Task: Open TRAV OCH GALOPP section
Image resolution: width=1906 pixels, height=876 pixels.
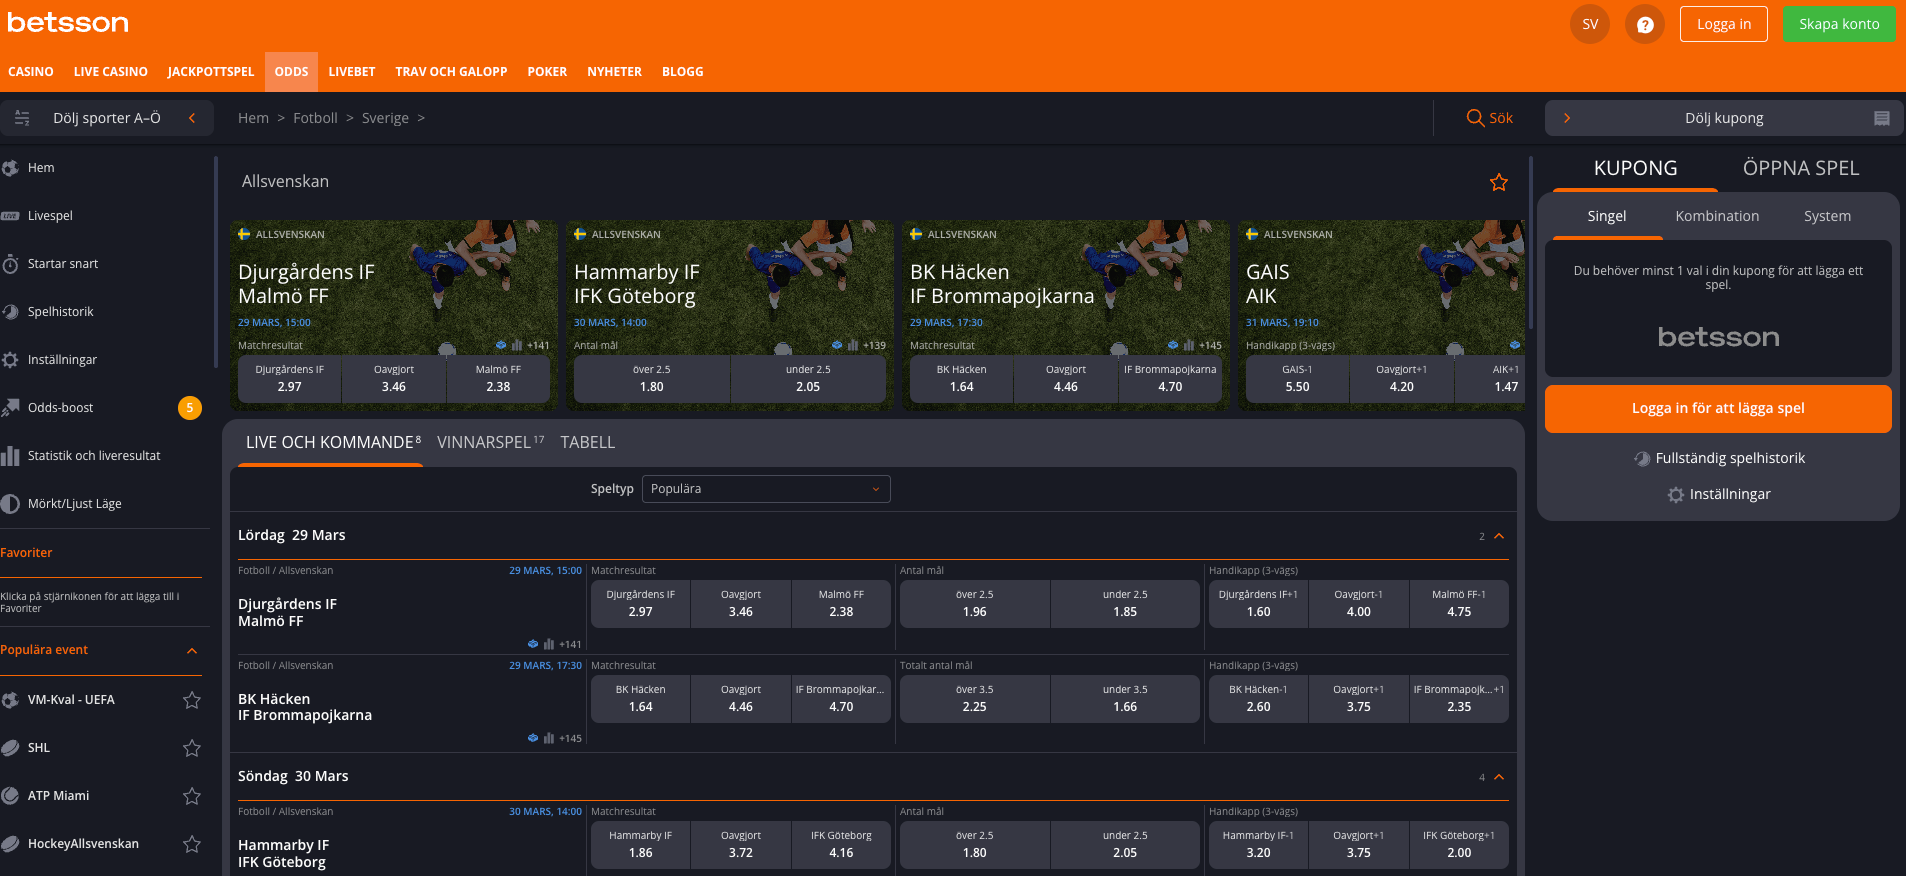Action: 451,72
